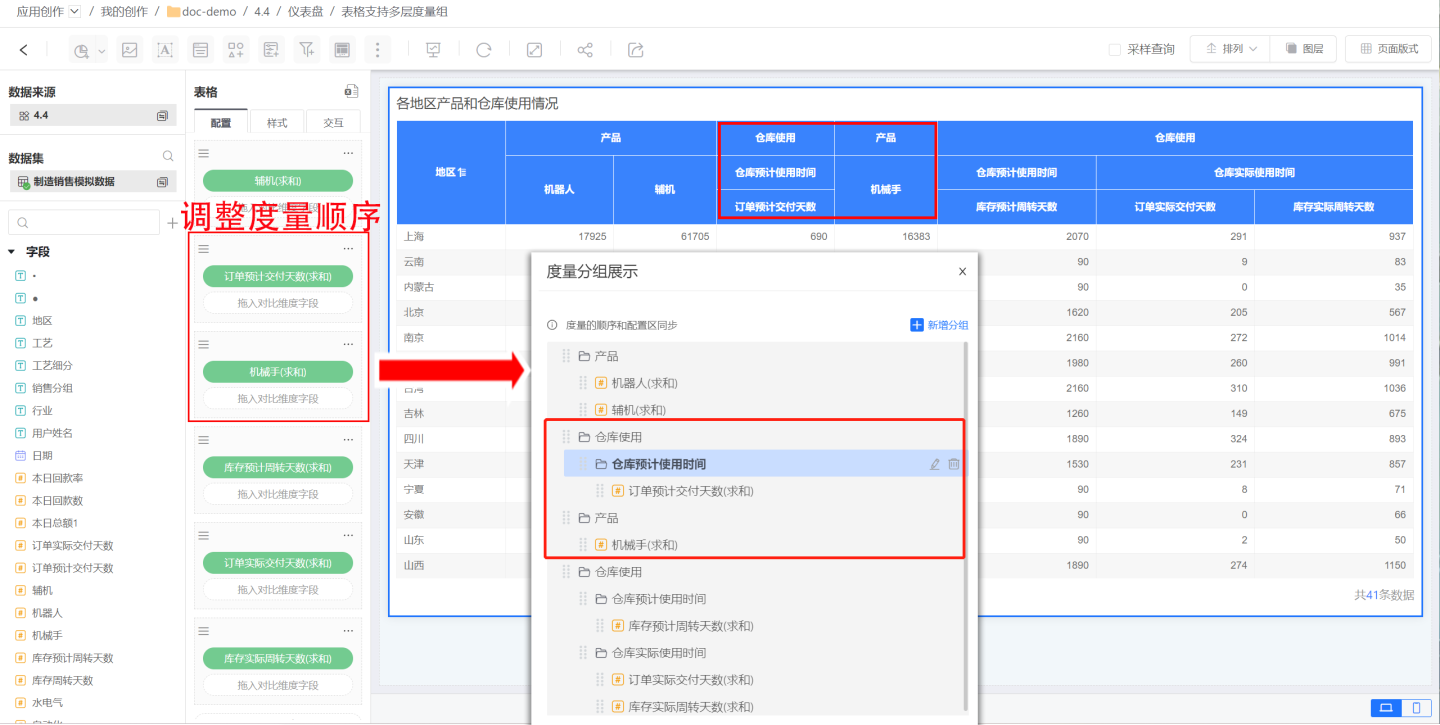The image size is (1440, 725).
Task: Click the field search input box
Action: point(84,222)
